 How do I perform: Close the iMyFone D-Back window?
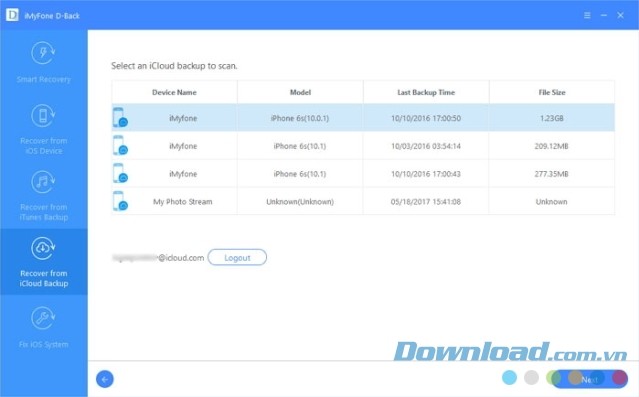(620, 15)
